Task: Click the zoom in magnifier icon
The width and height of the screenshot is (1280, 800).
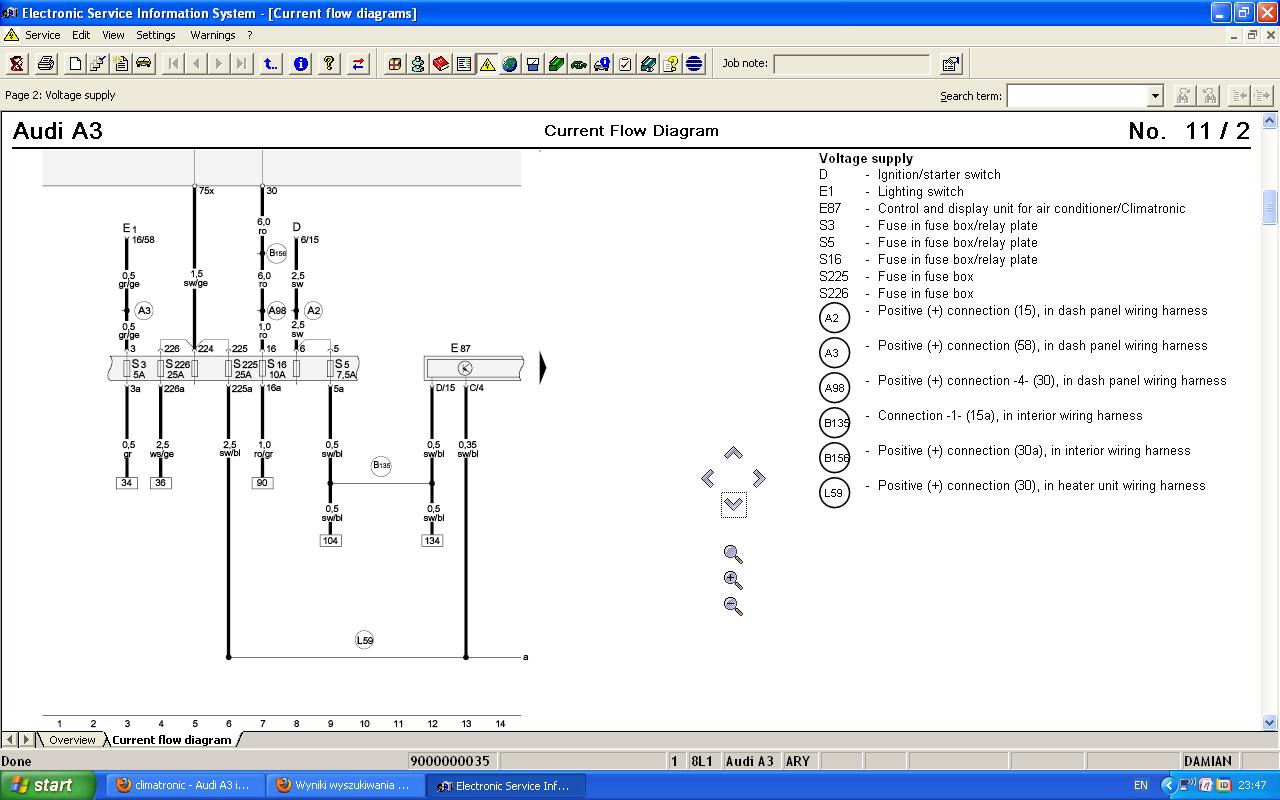Action: [733, 580]
